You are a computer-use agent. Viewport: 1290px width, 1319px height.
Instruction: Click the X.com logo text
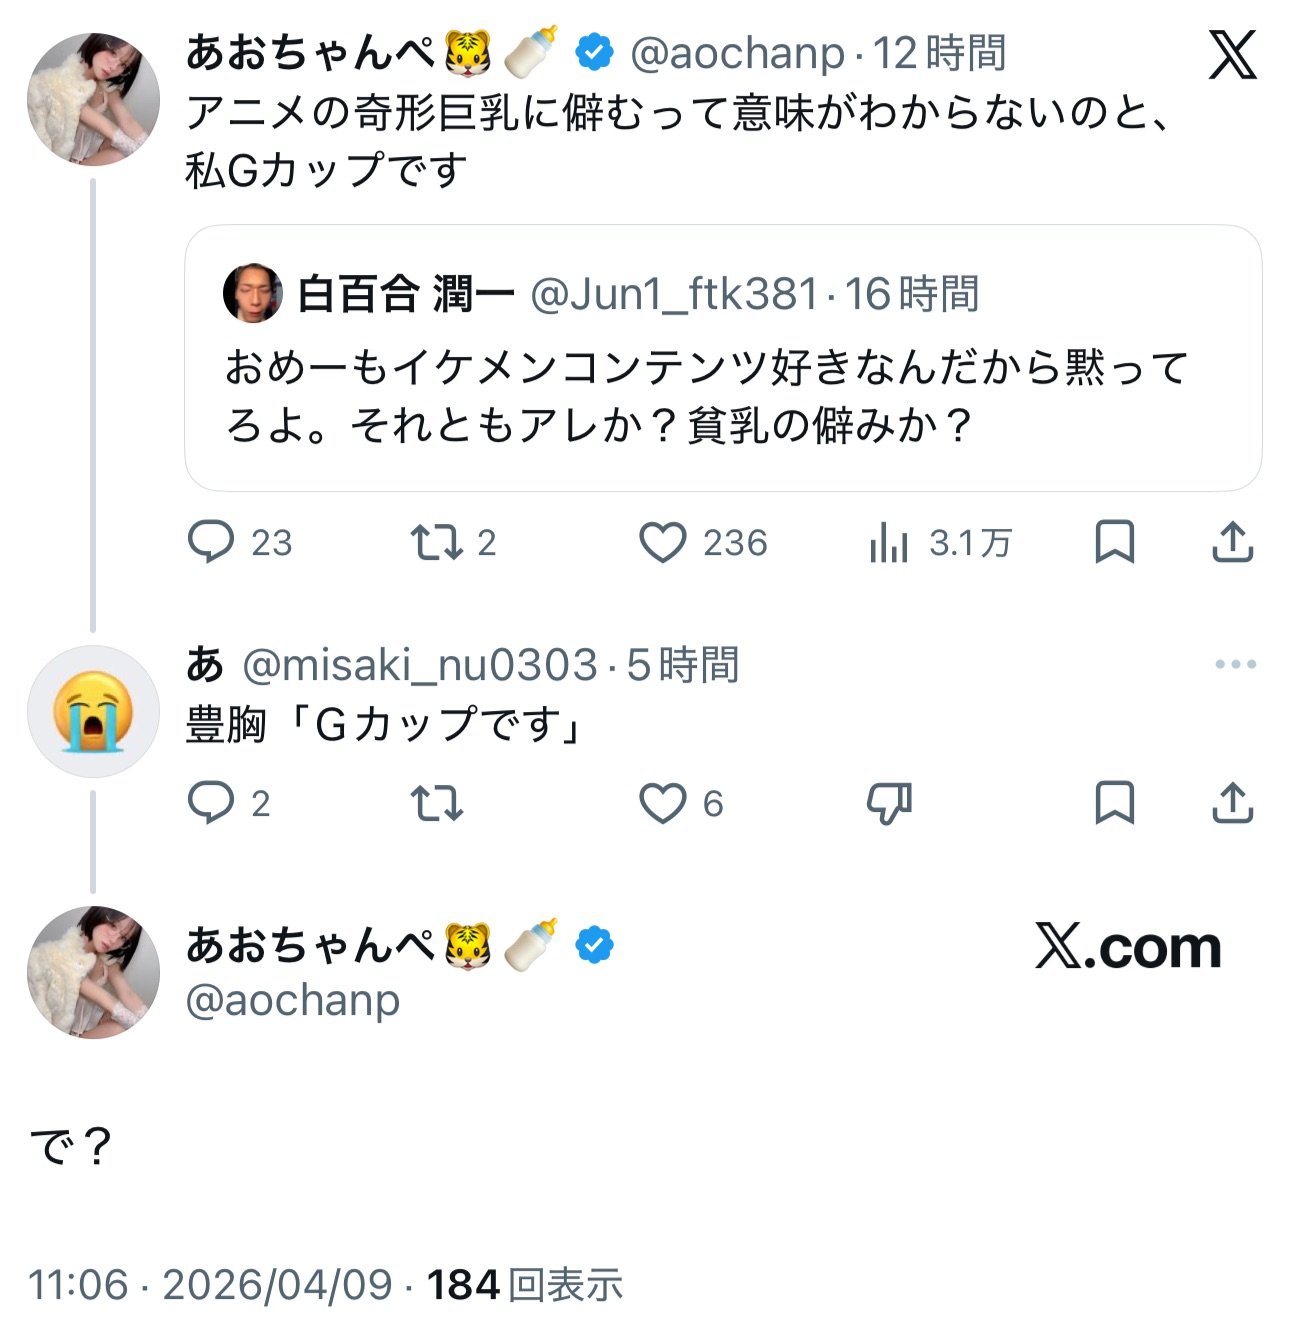(1128, 947)
